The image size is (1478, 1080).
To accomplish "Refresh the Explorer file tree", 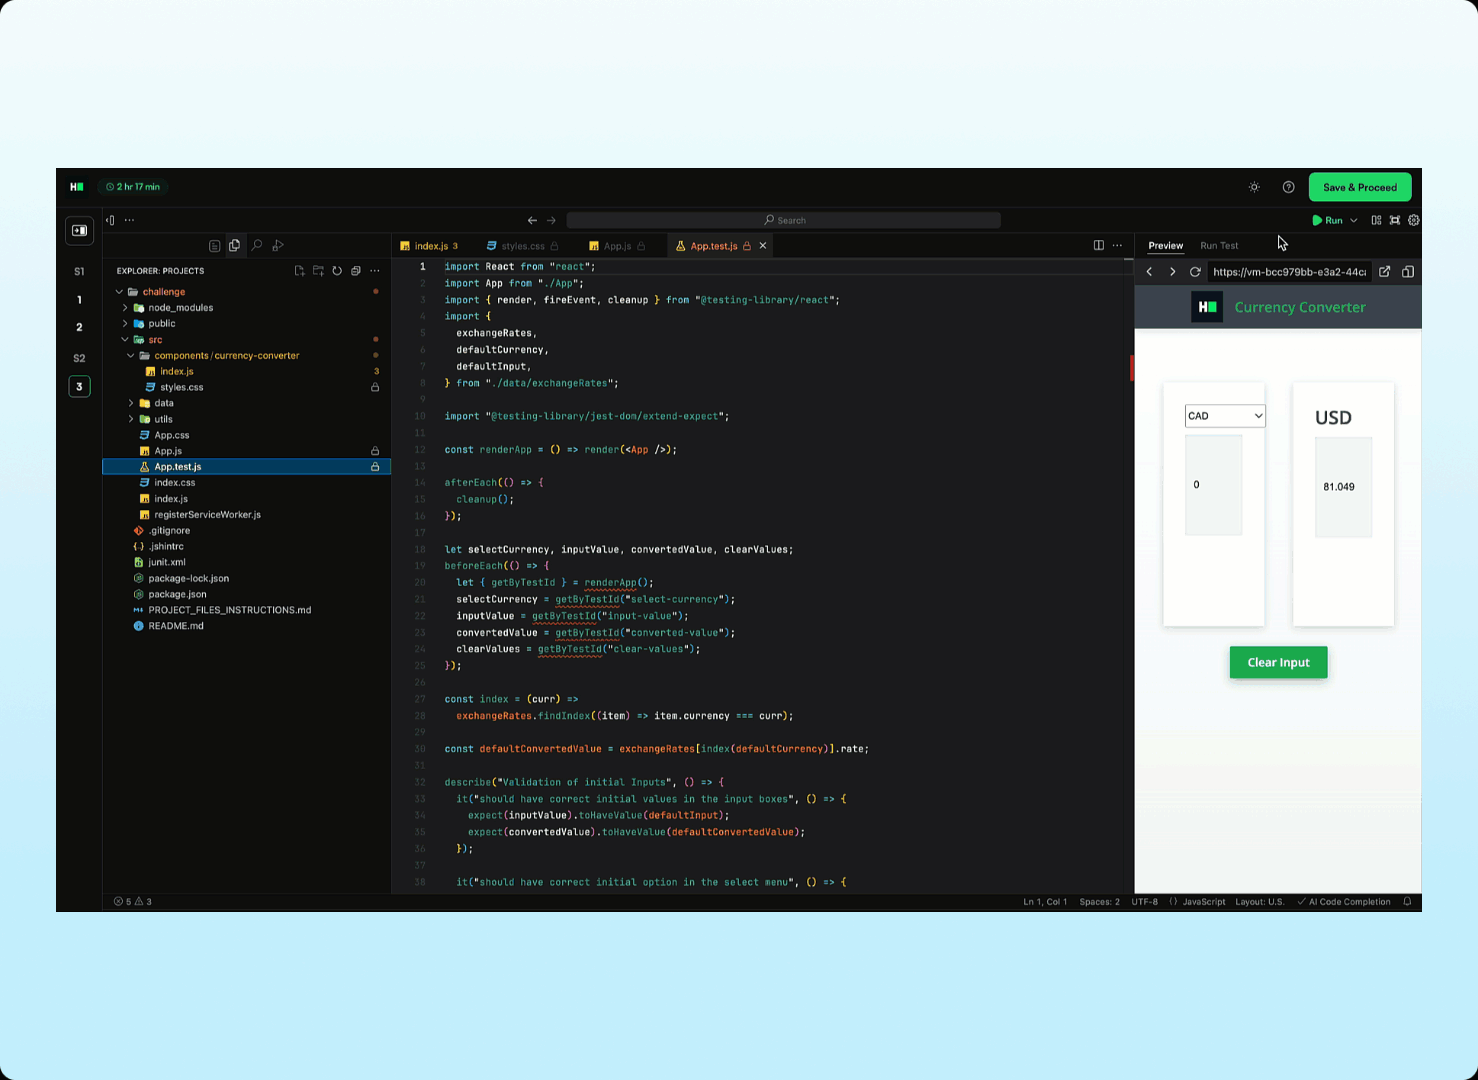I will pyautogui.click(x=337, y=271).
